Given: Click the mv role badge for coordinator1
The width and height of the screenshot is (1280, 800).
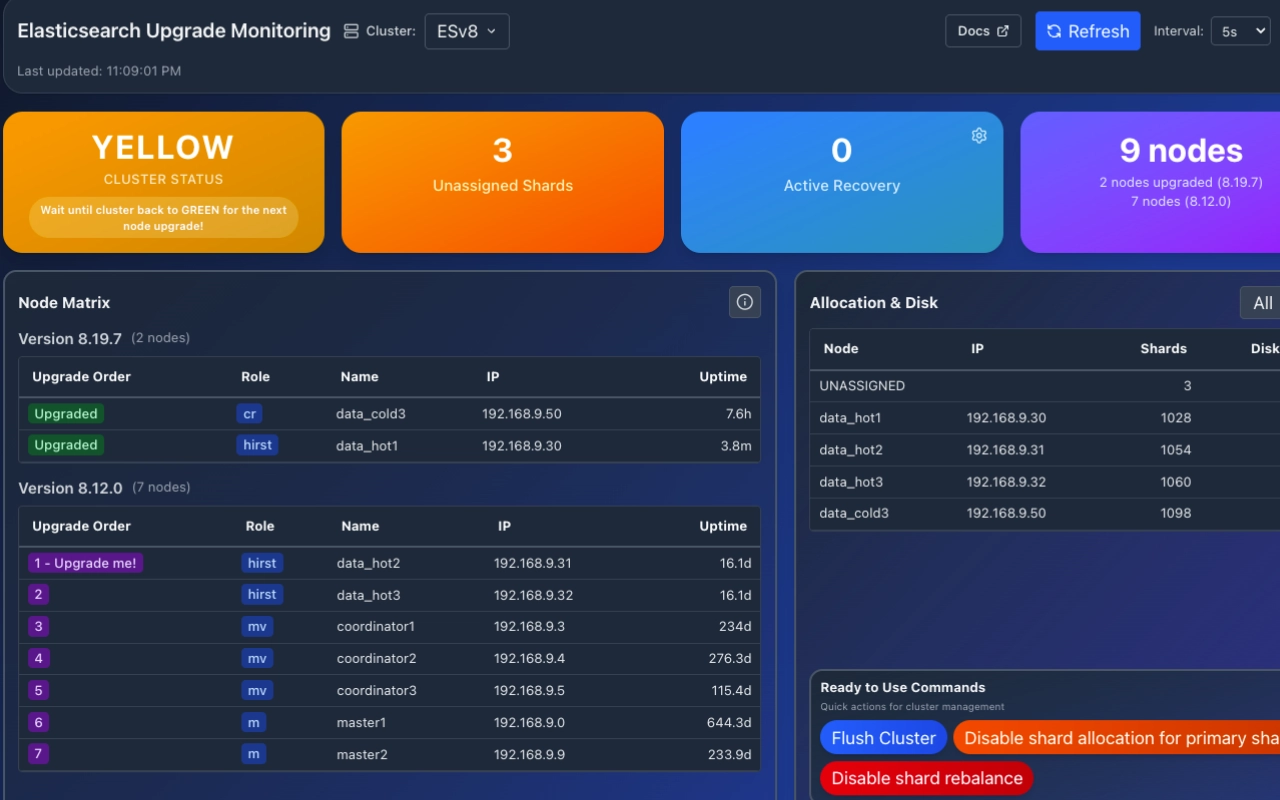Looking at the screenshot, I should point(257,627).
